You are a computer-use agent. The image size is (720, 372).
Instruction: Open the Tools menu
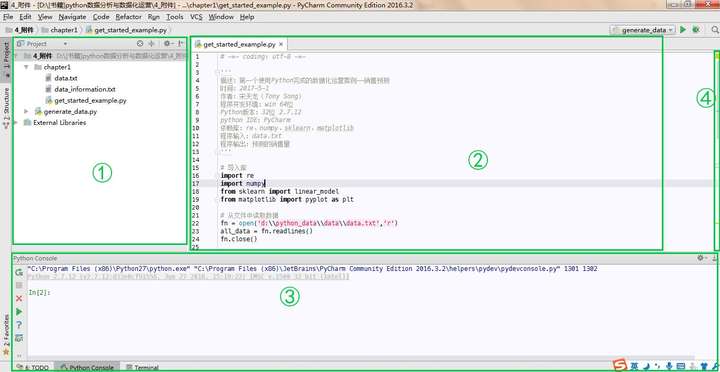tap(174, 17)
